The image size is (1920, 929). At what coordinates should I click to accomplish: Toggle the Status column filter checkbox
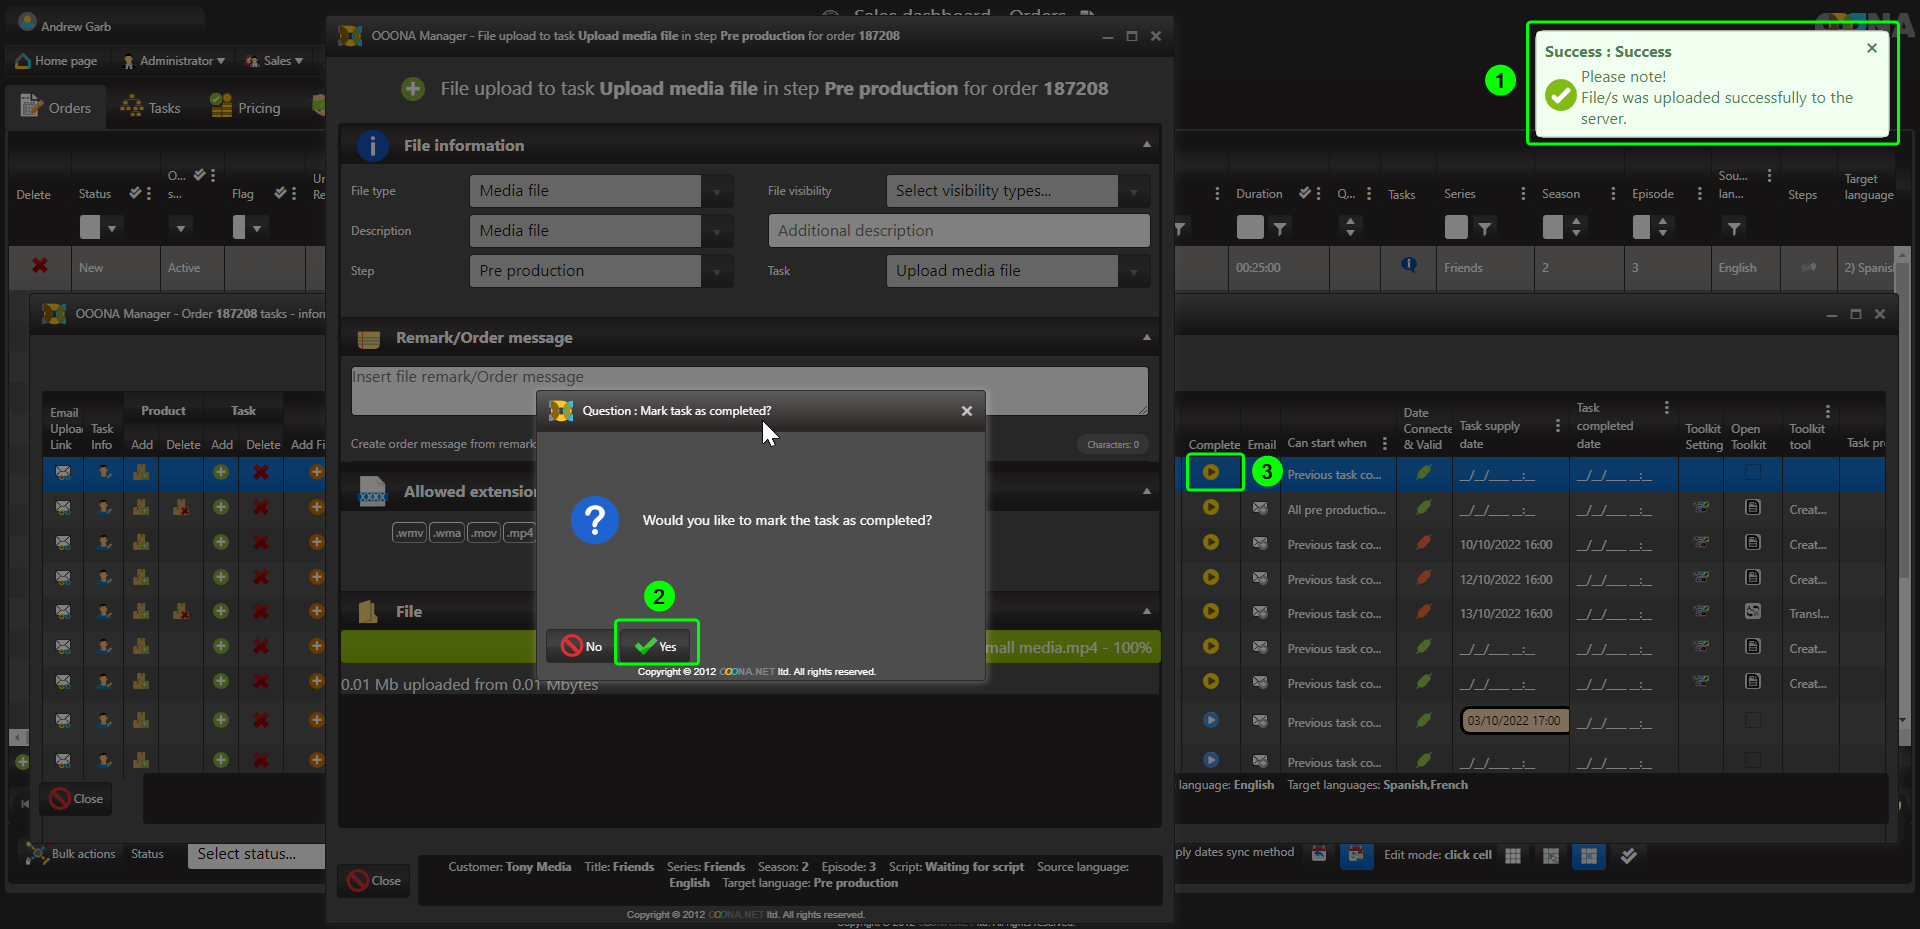[90, 227]
